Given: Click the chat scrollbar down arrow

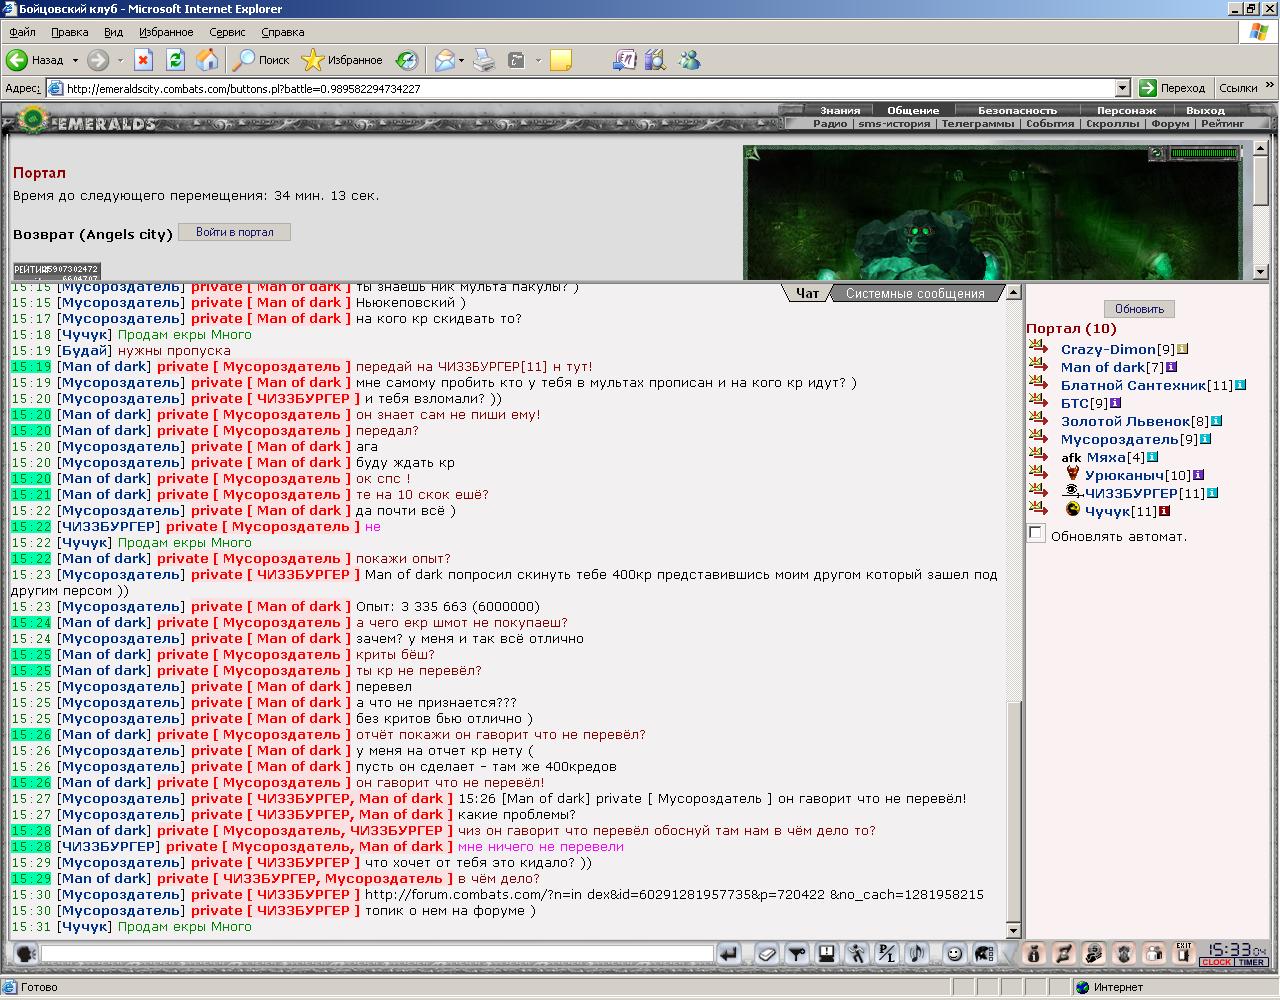Looking at the screenshot, I should [x=1014, y=930].
